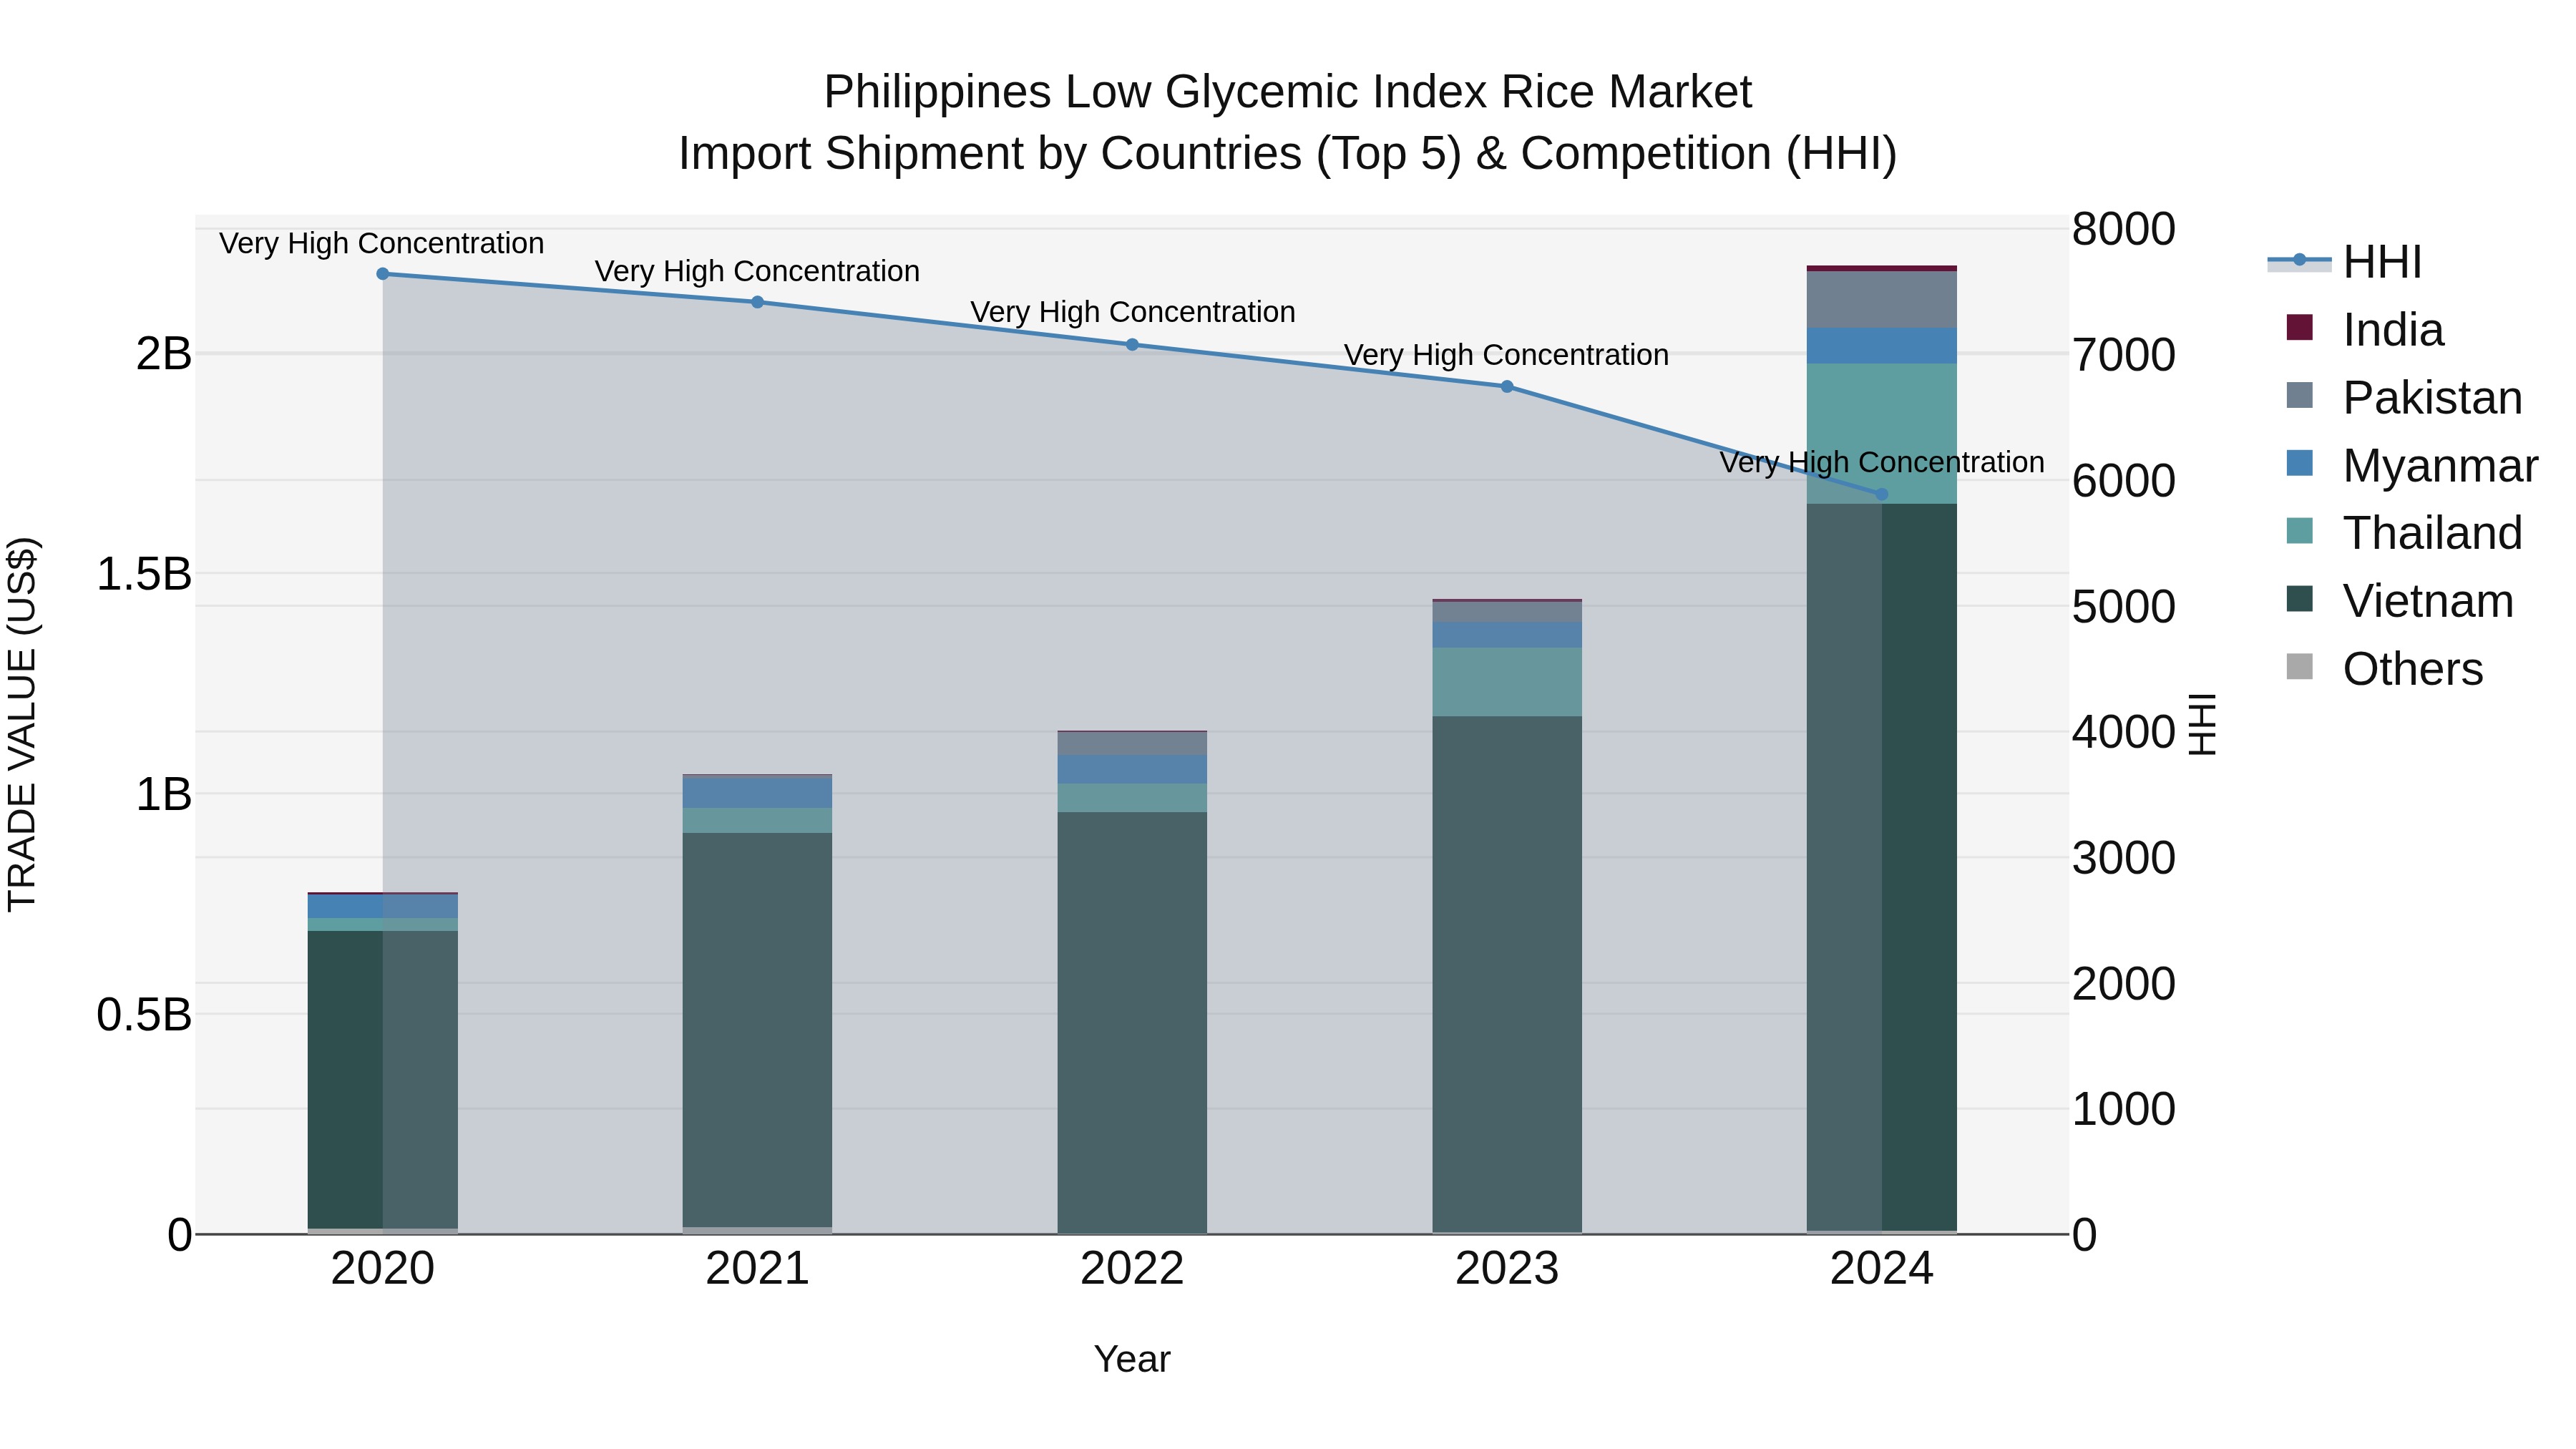Toggle the Others legend entry
The image size is (2576, 1449).
click(x=2385, y=668)
